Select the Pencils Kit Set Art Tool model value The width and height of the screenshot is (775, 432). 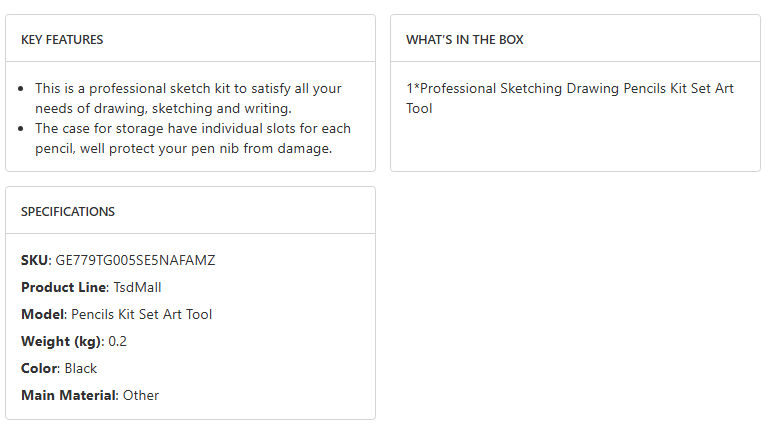pyautogui.click(x=141, y=314)
